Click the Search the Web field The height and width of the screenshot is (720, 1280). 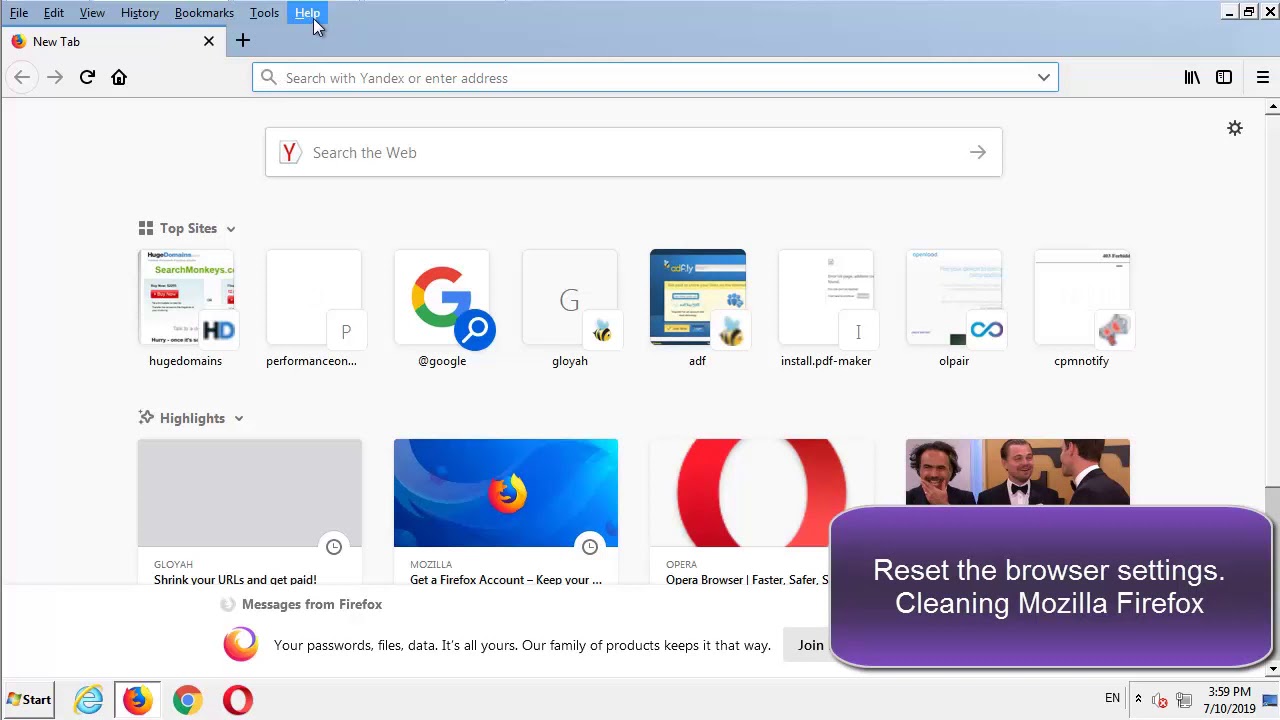click(634, 152)
